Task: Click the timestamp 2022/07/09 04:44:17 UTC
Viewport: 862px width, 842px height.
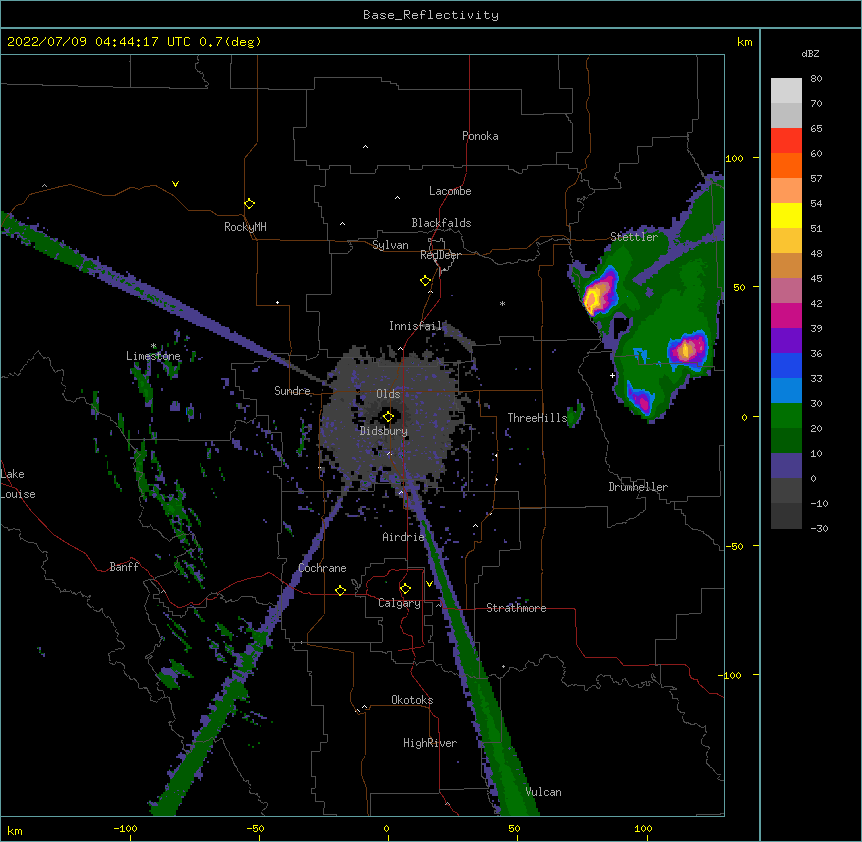Action: point(99,42)
